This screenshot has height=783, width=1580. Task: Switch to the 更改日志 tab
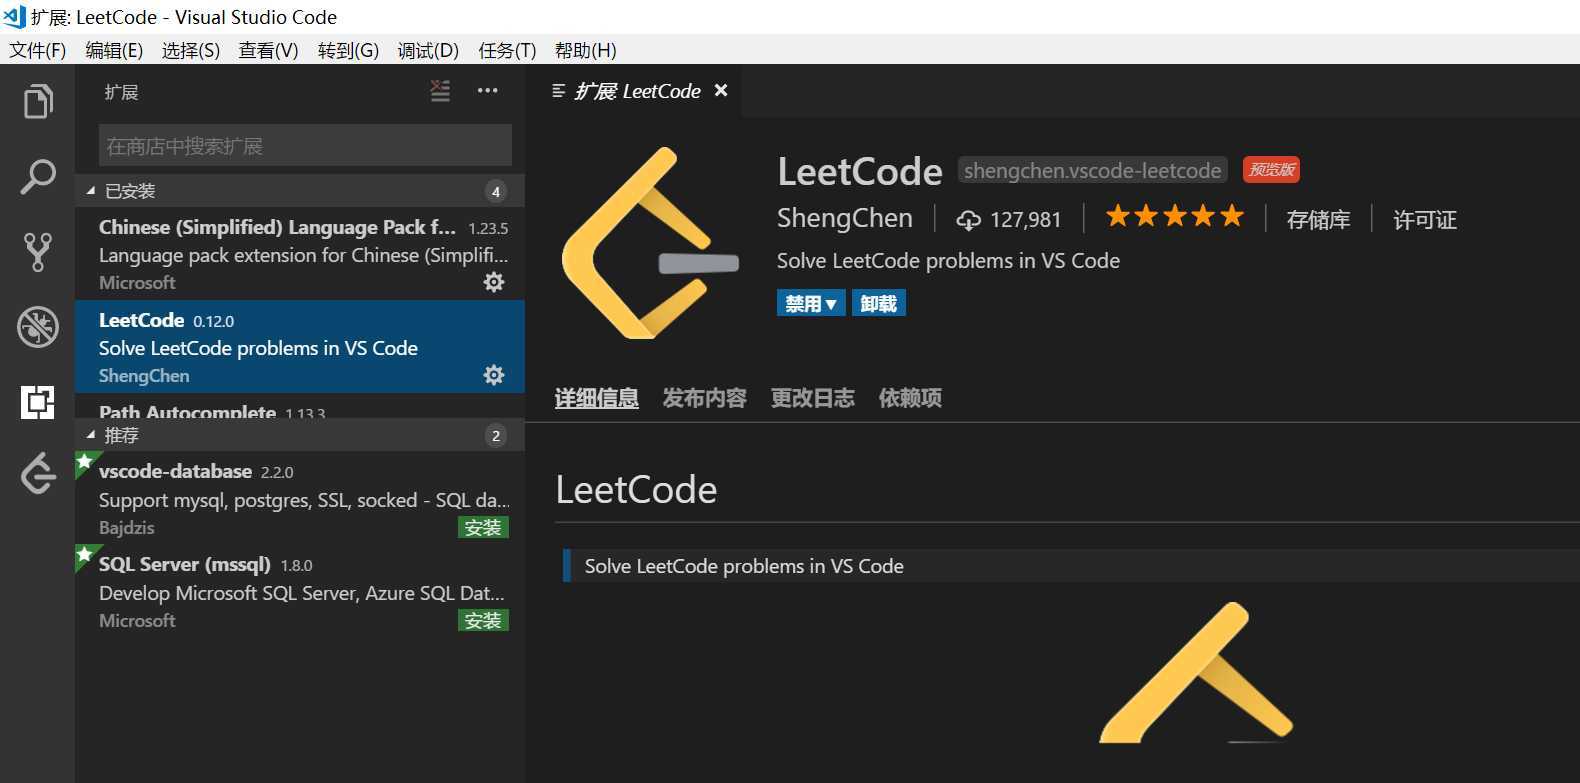click(813, 398)
